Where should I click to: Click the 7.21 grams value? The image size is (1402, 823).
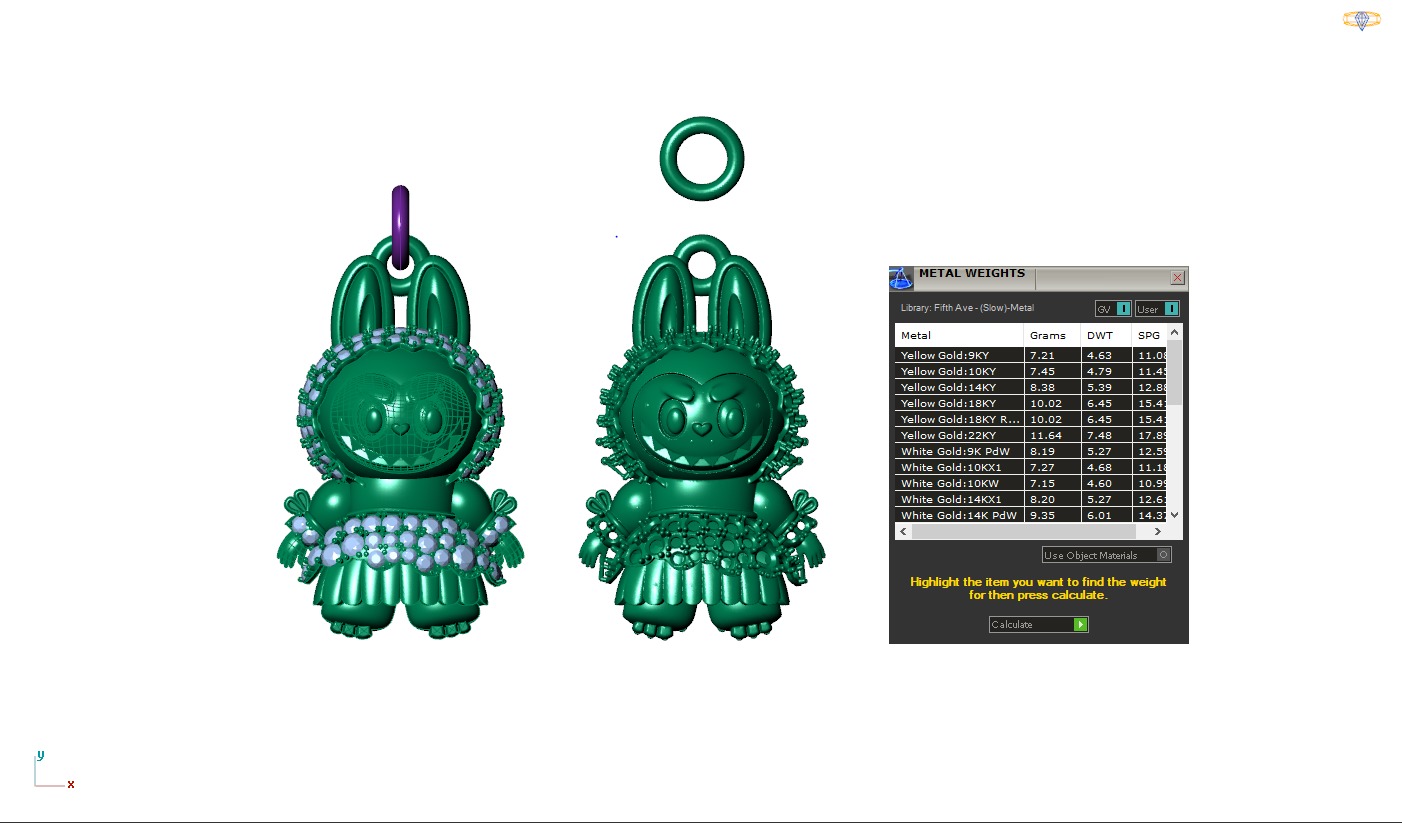point(1042,355)
